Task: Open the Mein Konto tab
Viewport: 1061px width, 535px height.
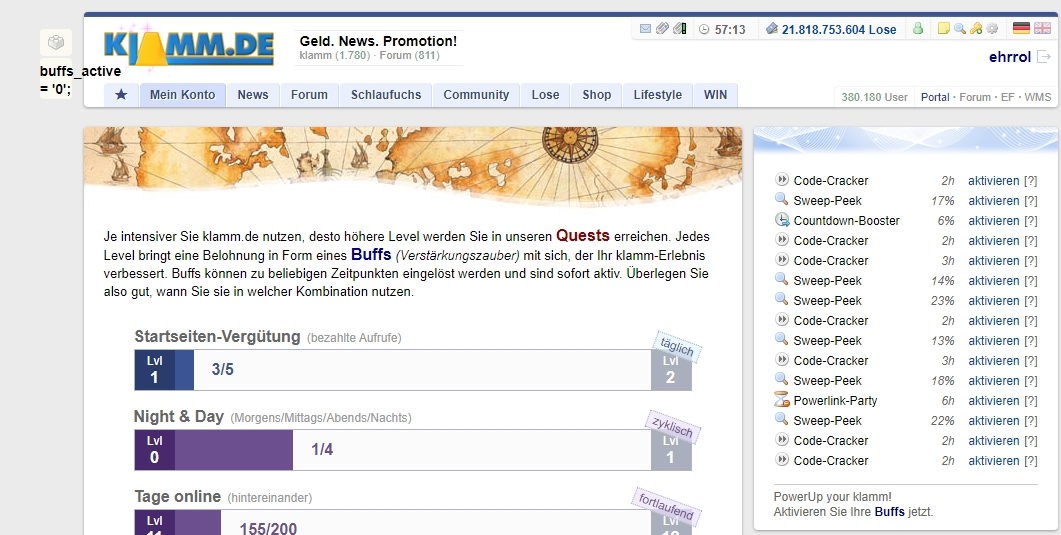Action: pyautogui.click(x=182, y=95)
